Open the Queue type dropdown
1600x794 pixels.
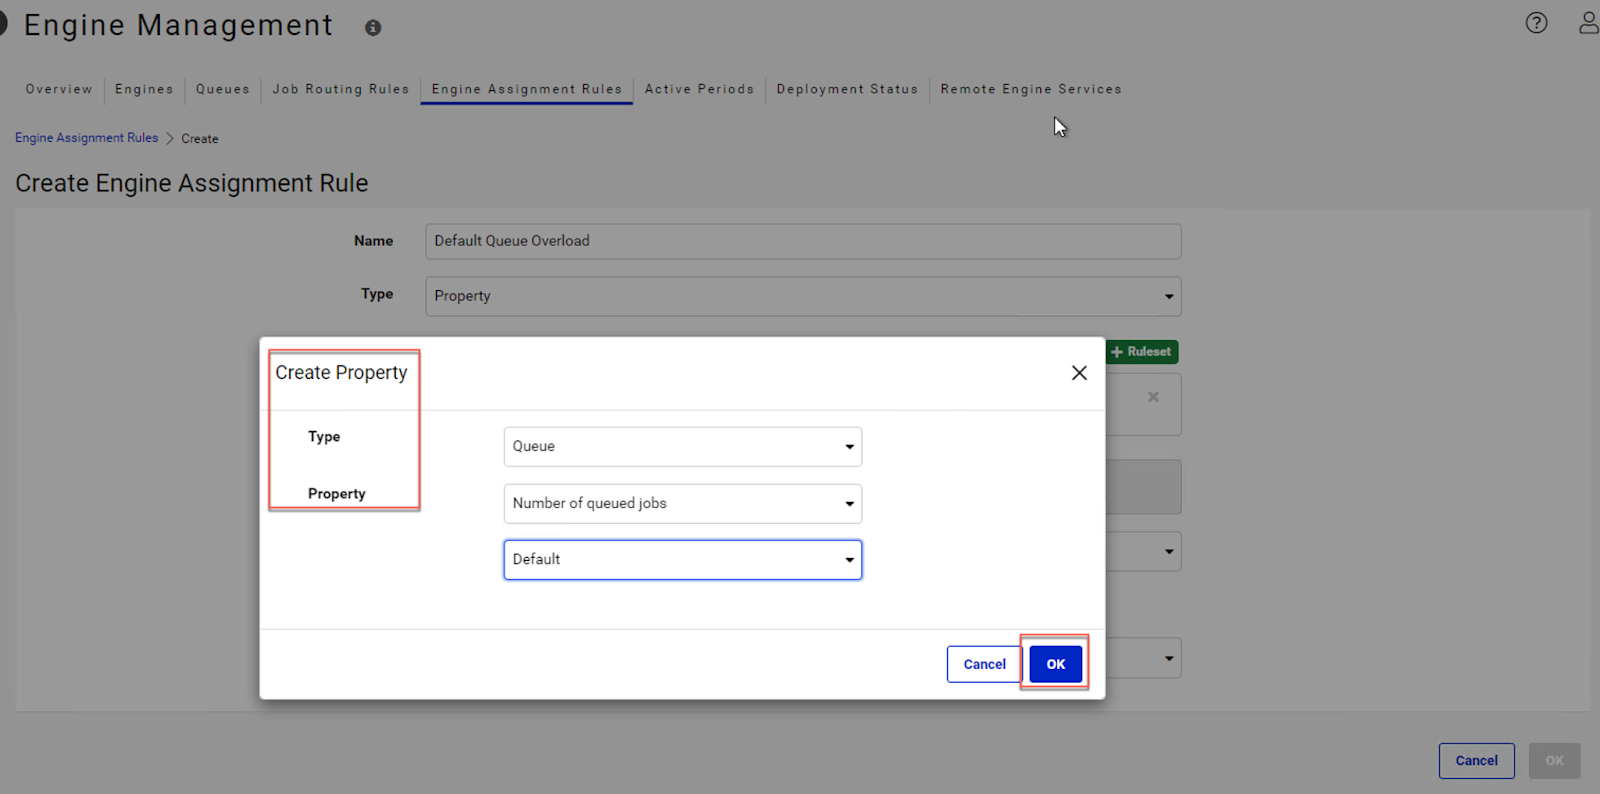(x=682, y=447)
